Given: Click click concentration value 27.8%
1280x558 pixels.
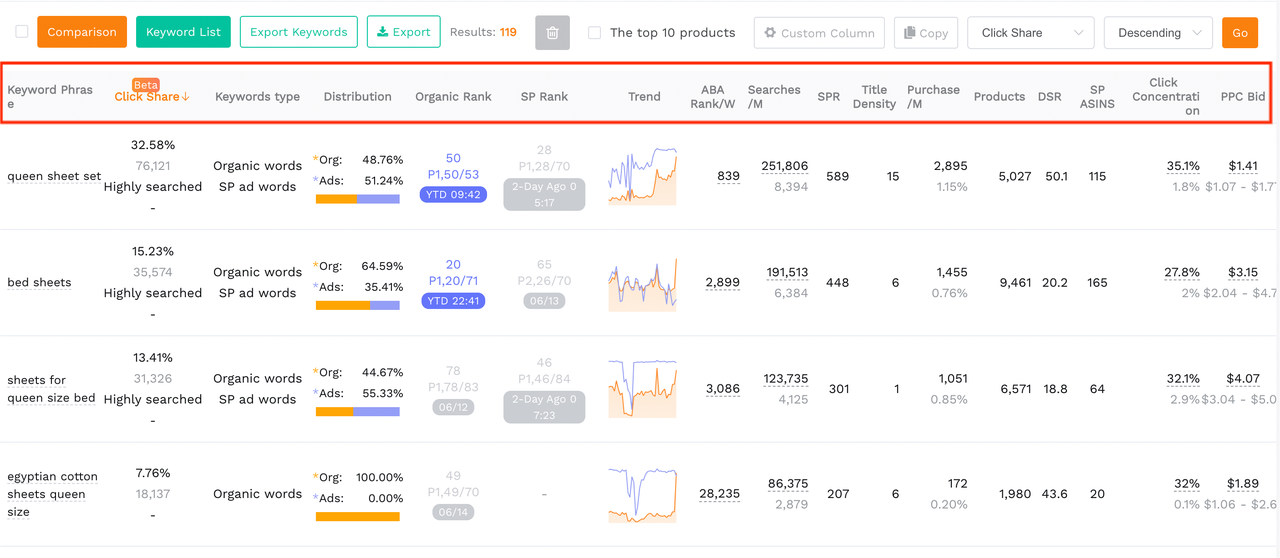Looking at the screenshot, I should [x=1182, y=272].
